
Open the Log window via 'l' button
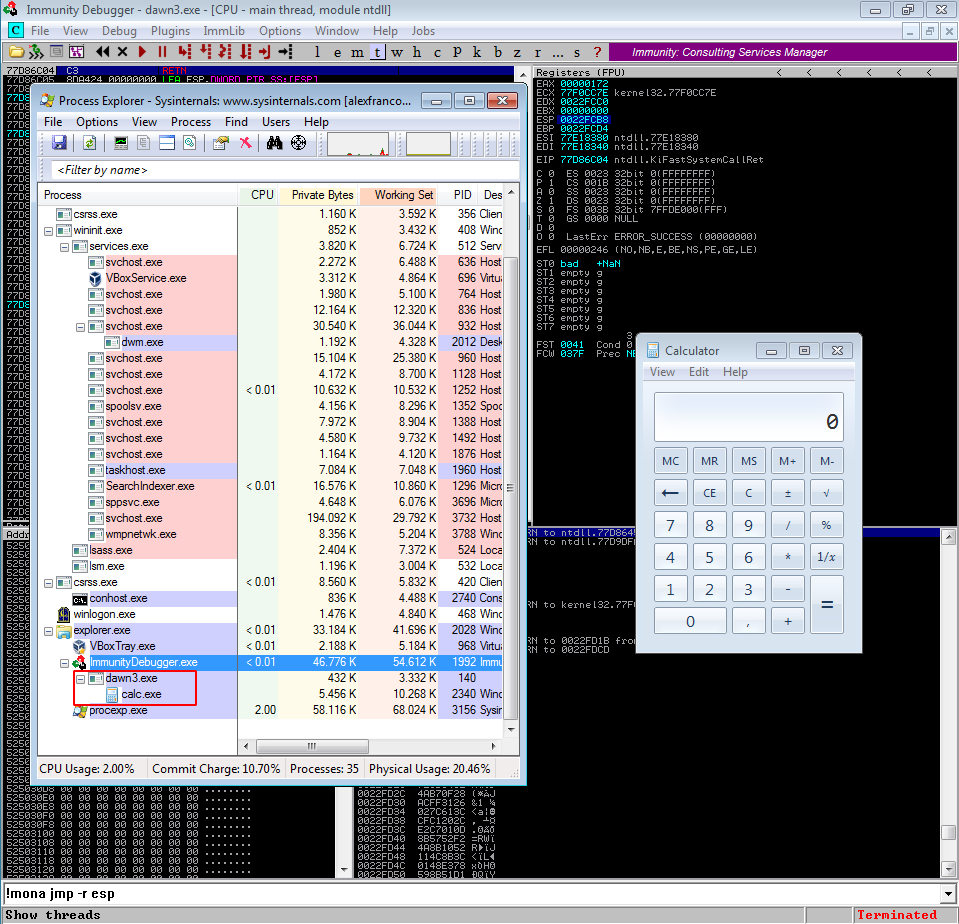pyautogui.click(x=317, y=52)
